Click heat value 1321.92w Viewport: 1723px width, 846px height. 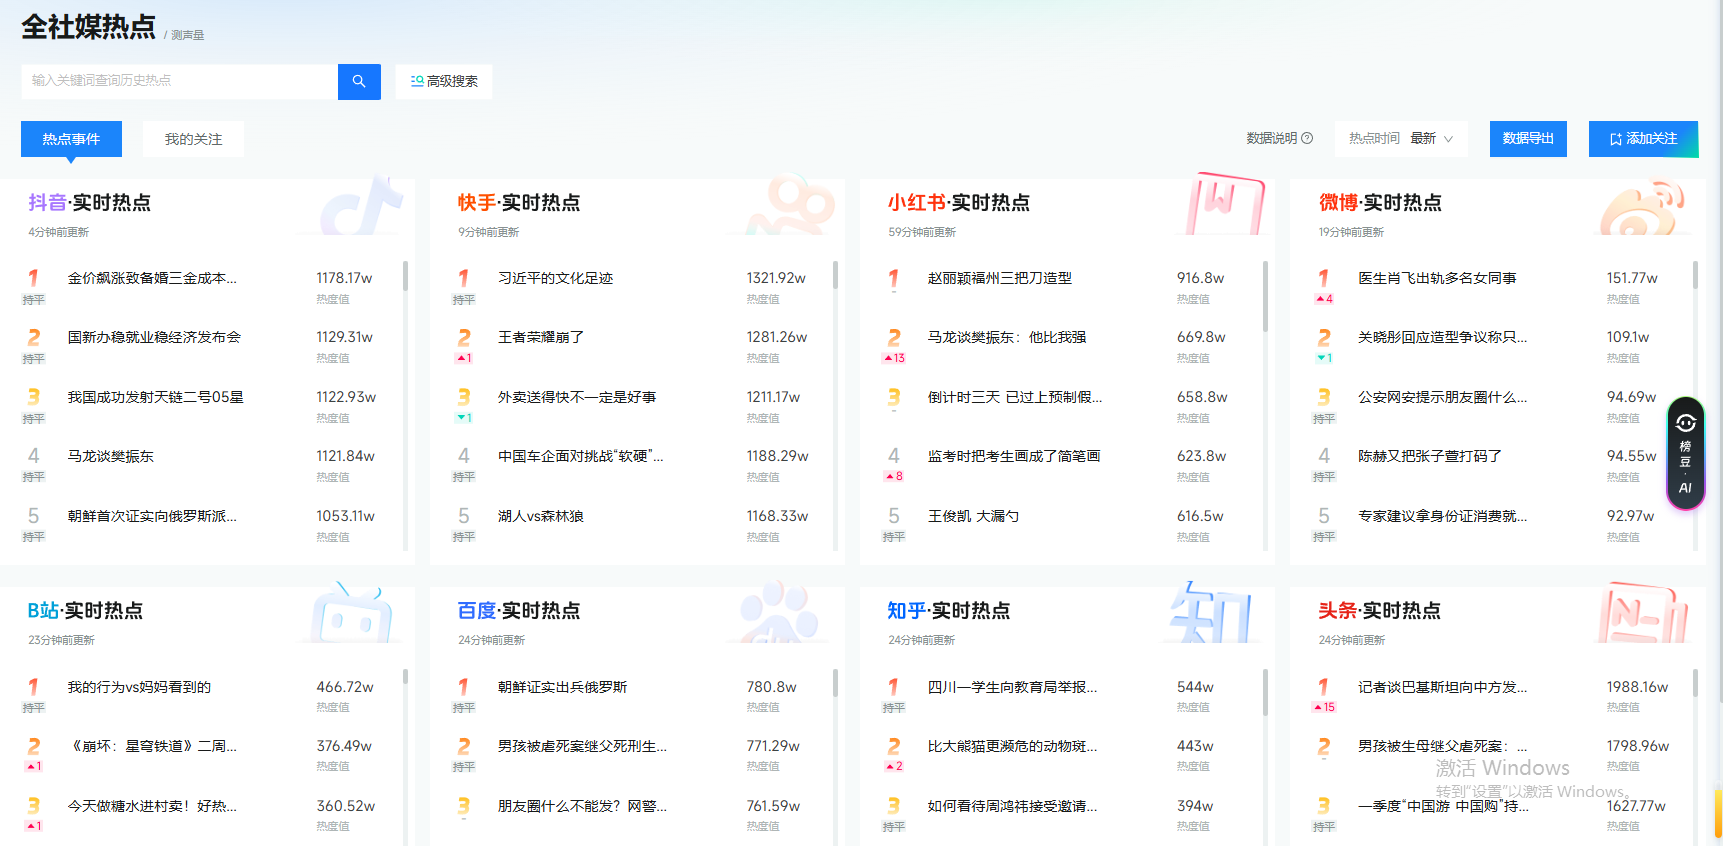coord(776,278)
